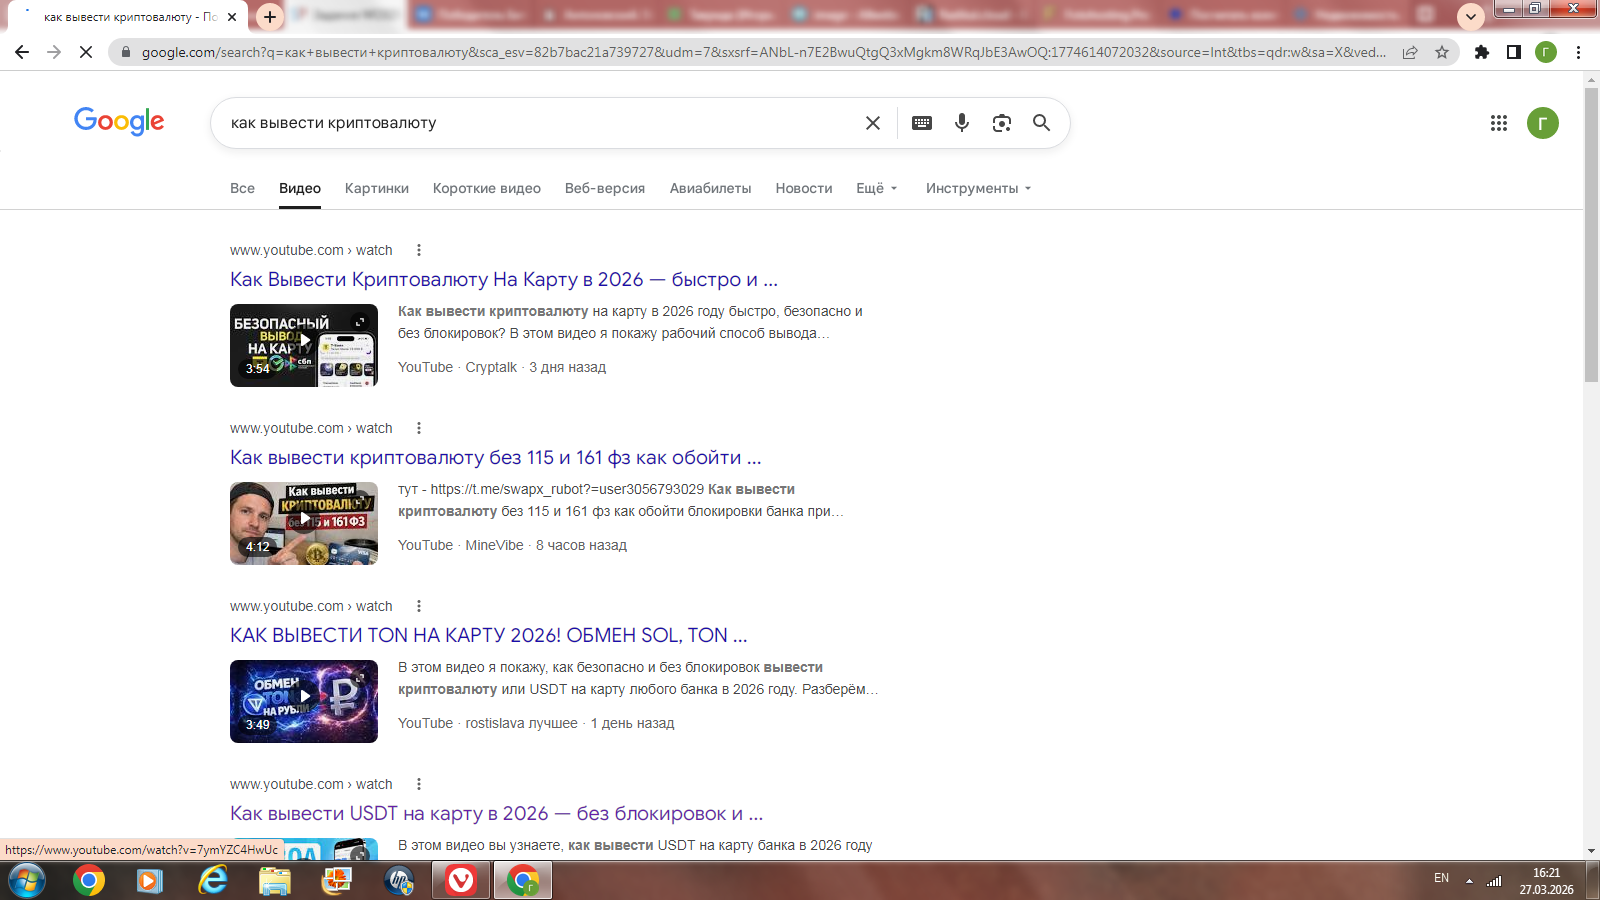Bookmark this page with the star
This screenshot has width=1600, height=900.
pyautogui.click(x=1442, y=52)
